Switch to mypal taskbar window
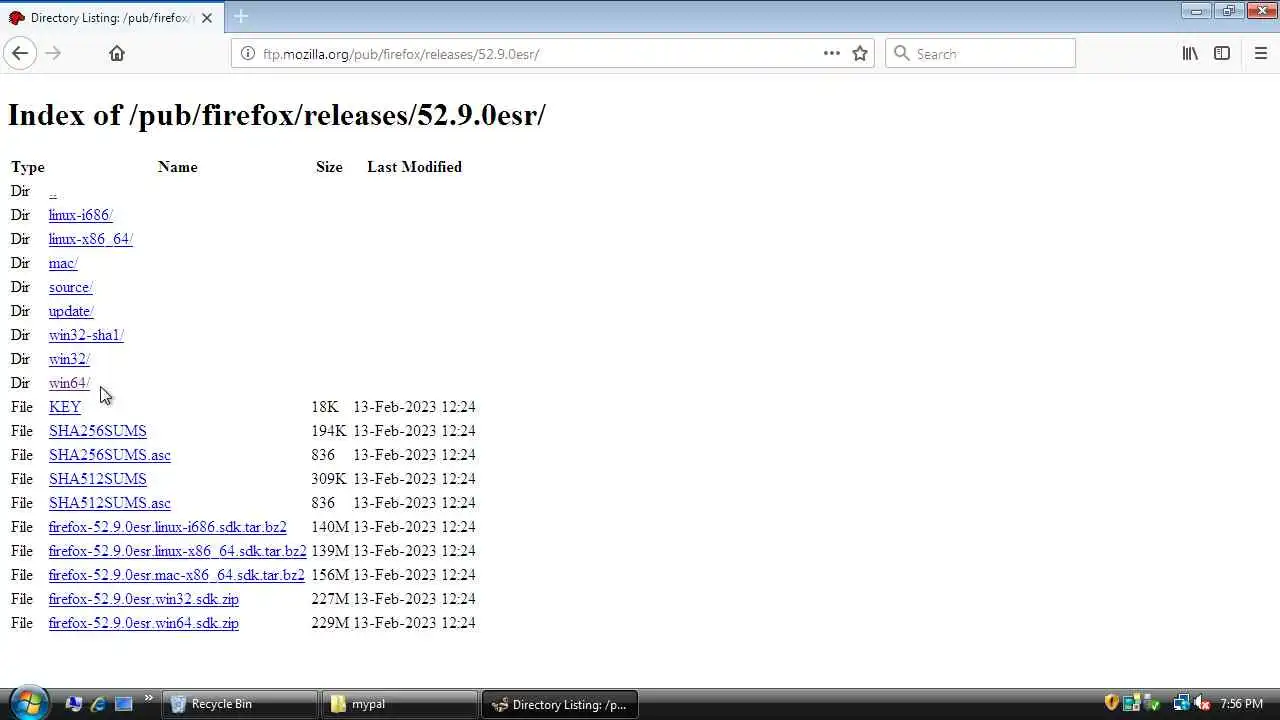This screenshot has height=720, width=1280. coord(400,704)
